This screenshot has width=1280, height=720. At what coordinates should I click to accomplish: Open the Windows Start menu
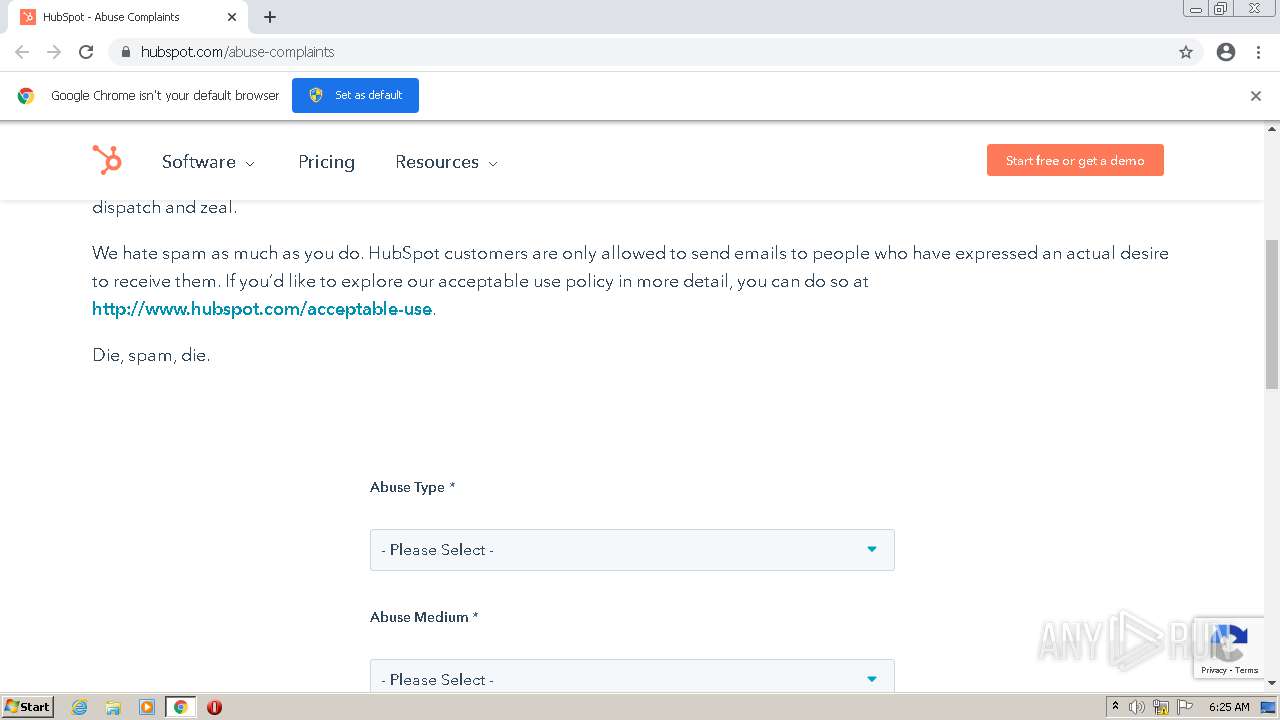coord(28,707)
